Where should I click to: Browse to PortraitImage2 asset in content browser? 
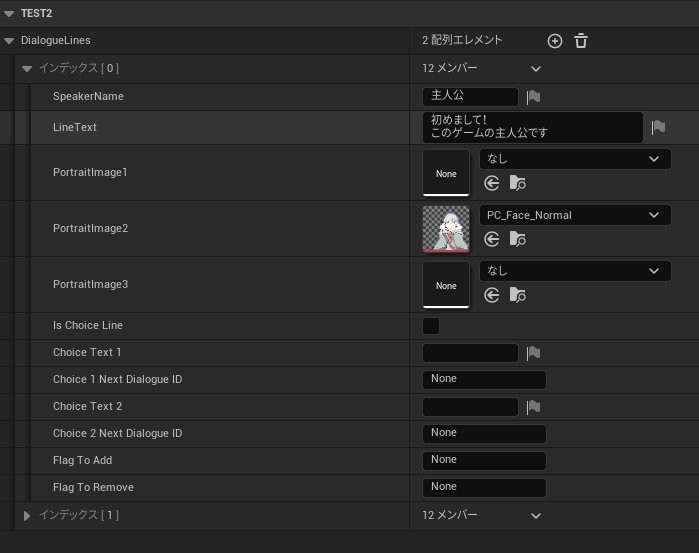click(517, 239)
